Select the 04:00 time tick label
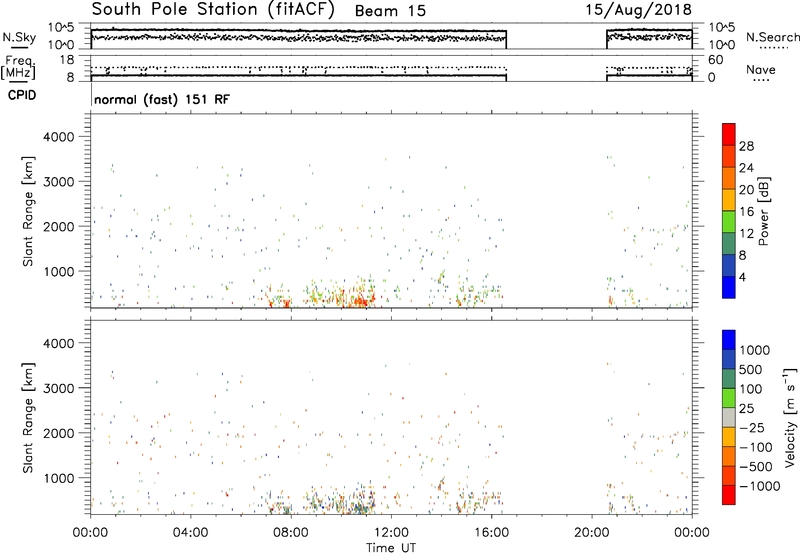Screen dimensions: 800x554 pos(190,533)
